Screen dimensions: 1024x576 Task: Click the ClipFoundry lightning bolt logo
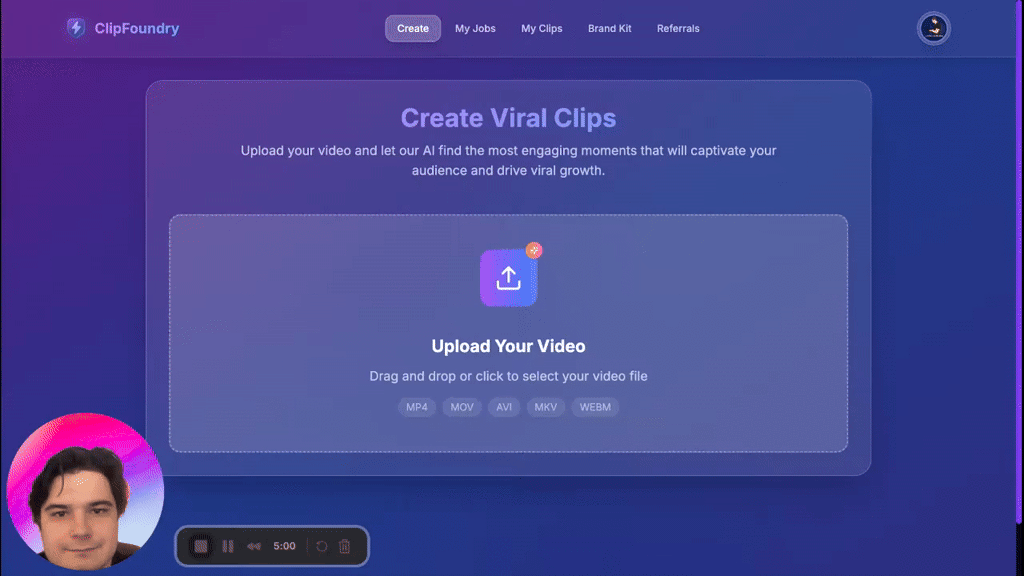pyautogui.click(x=76, y=27)
